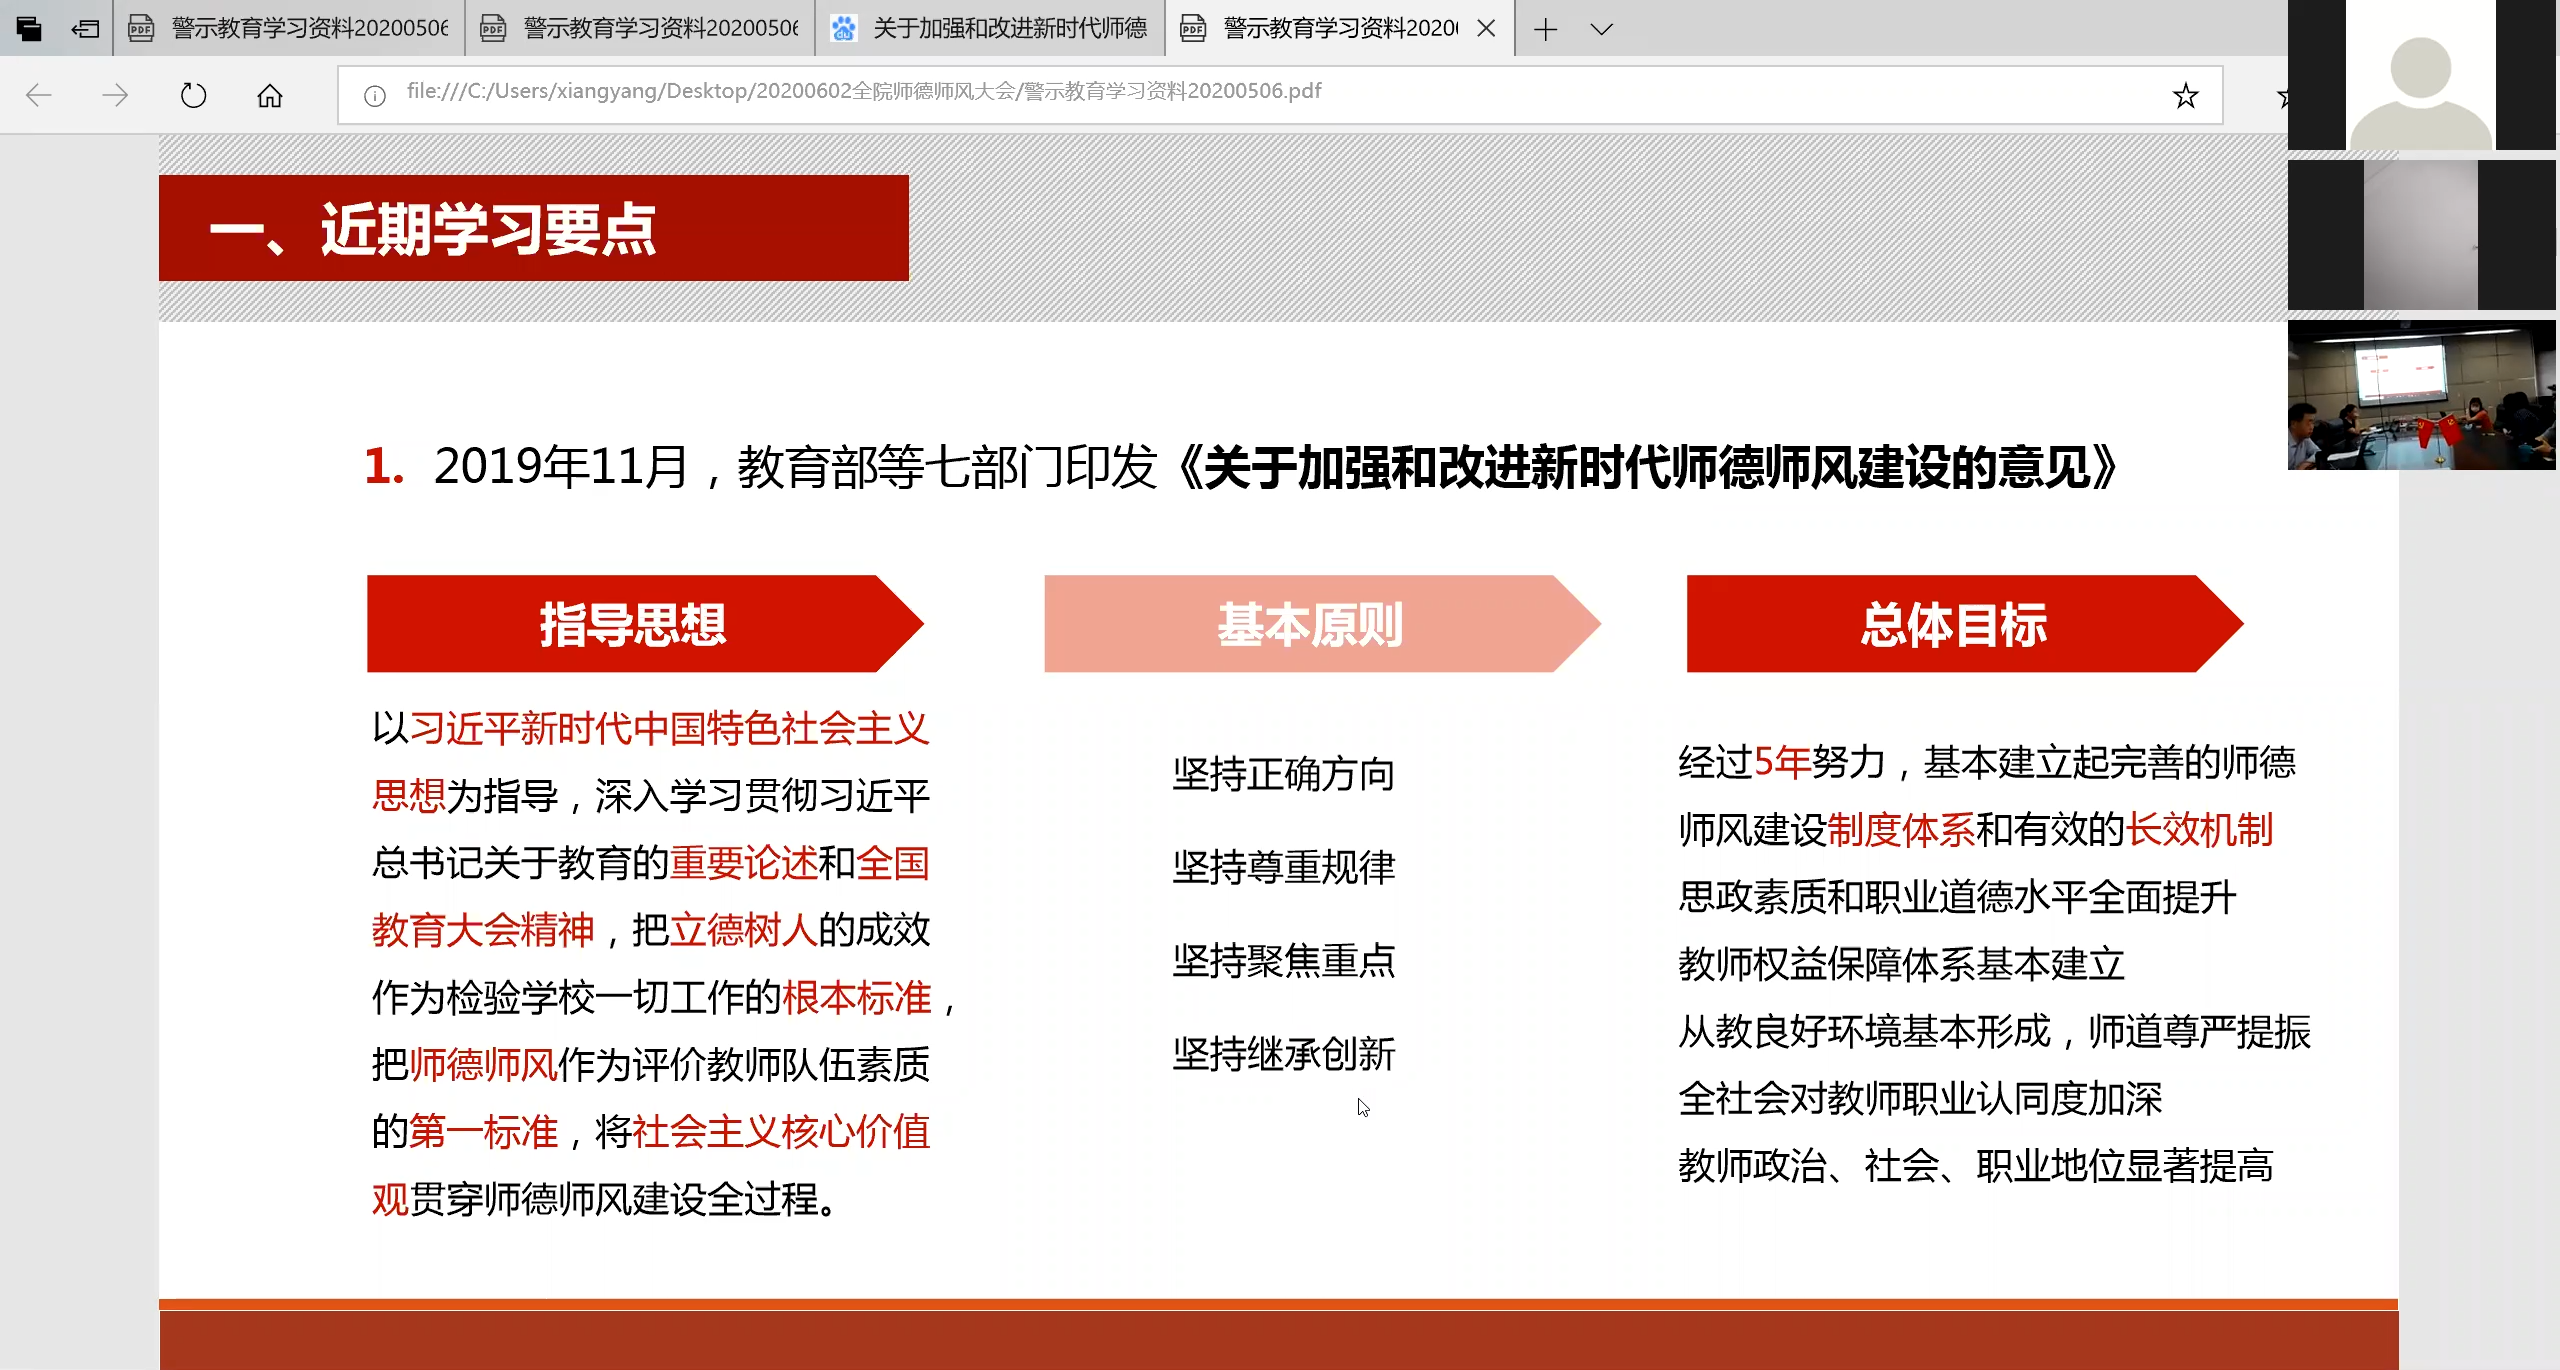The width and height of the screenshot is (2560, 1370).
Task: Select the meeting room video thumbnail
Action: pos(2420,395)
